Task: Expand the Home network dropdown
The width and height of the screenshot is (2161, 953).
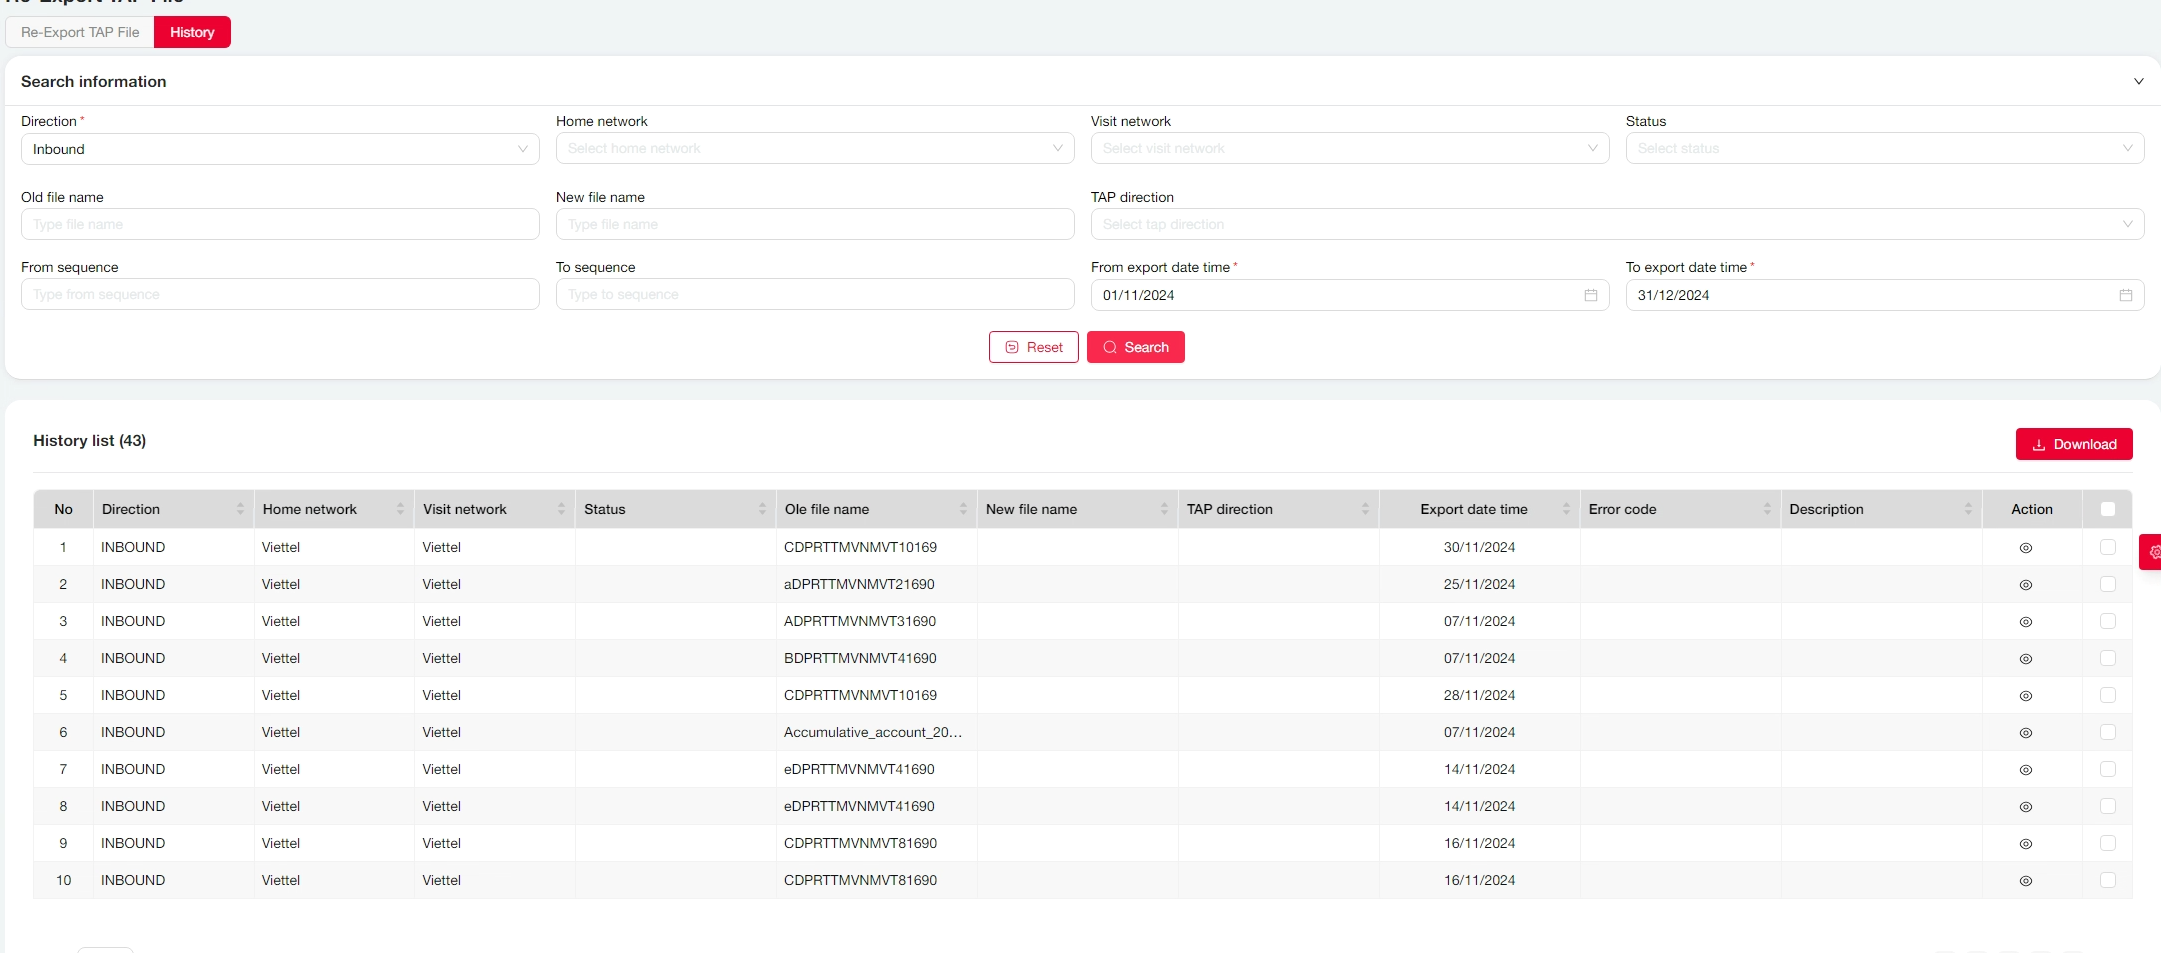Action: (814, 148)
